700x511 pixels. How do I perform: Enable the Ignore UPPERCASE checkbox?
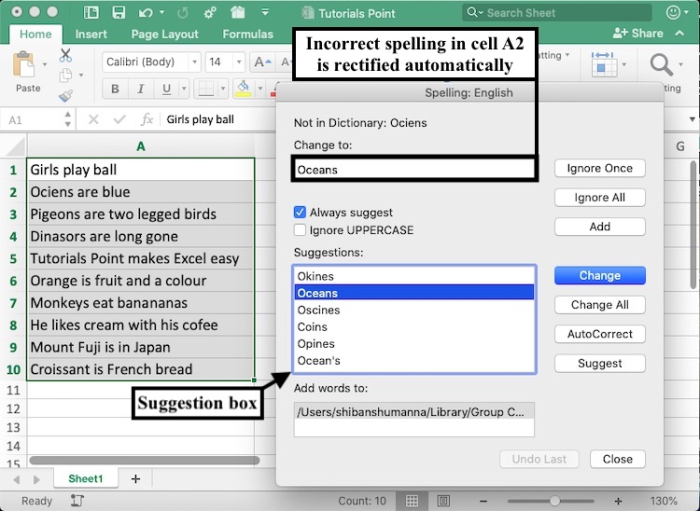[300, 230]
